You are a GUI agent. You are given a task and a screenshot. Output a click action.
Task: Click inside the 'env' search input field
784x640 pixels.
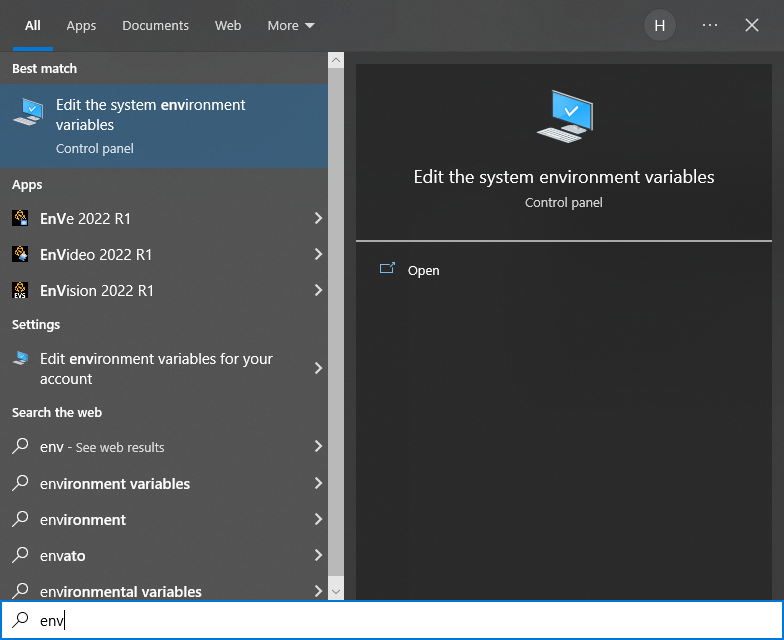pyautogui.click(x=392, y=620)
